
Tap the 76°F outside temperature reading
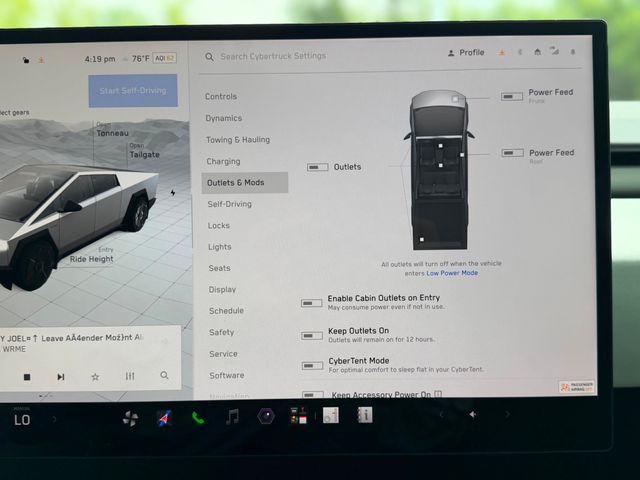click(x=140, y=58)
